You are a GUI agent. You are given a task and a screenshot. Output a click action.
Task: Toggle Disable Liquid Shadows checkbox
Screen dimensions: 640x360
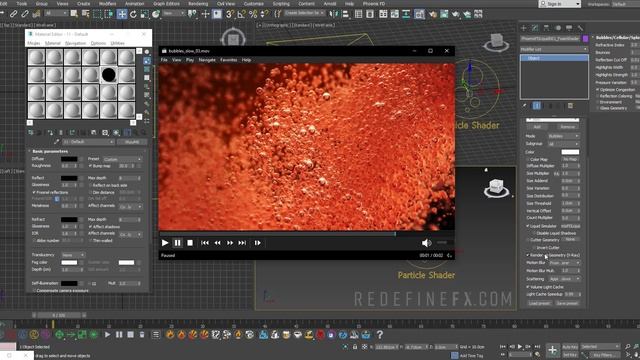click(x=533, y=233)
